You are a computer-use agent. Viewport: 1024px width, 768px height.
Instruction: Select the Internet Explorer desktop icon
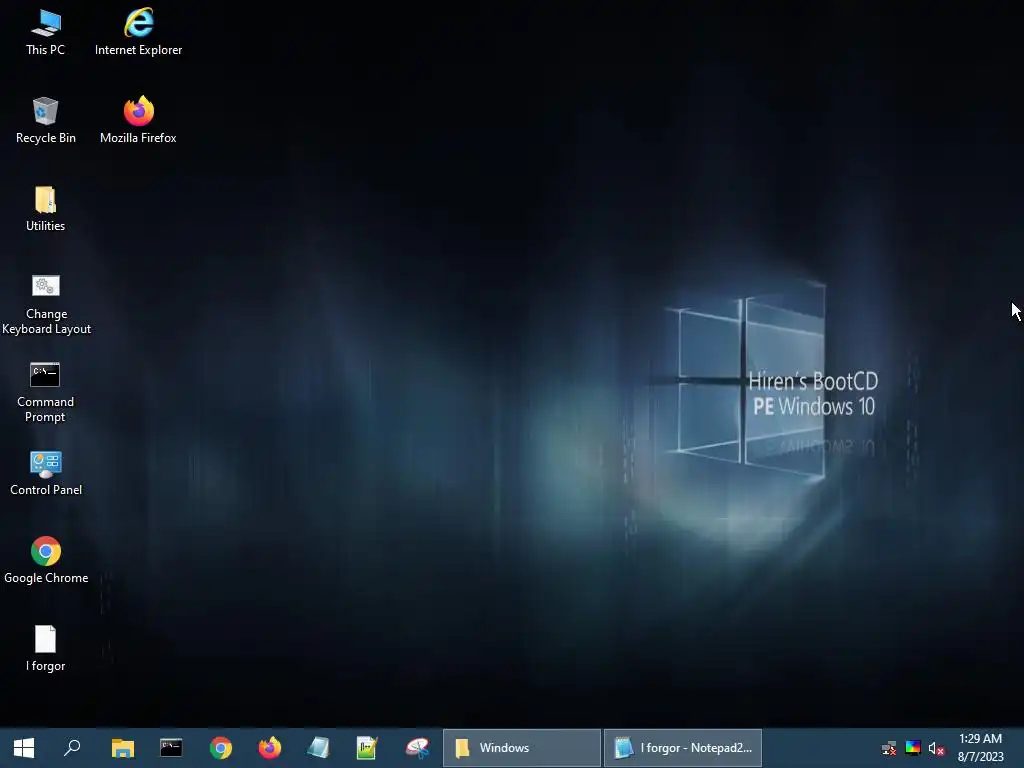pyautogui.click(x=138, y=33)
